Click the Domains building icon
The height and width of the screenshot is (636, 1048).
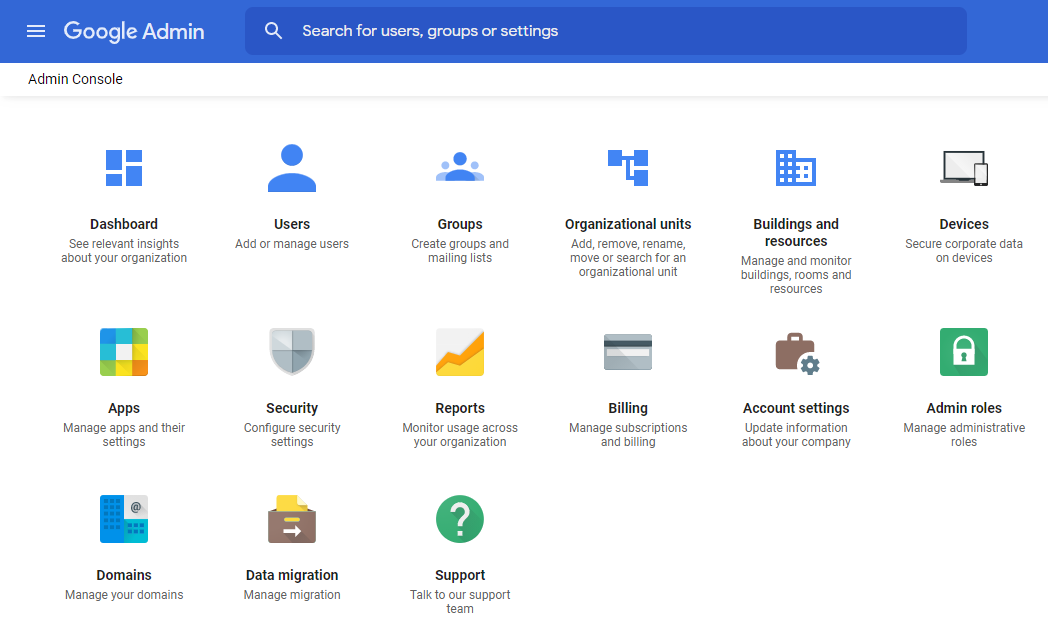pos(124,519)
